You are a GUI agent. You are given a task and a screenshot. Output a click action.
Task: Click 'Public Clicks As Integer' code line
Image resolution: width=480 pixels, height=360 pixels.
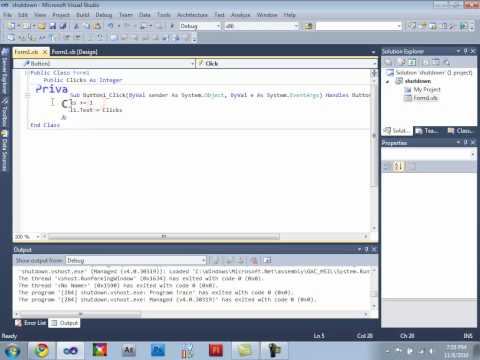point(83,80)
